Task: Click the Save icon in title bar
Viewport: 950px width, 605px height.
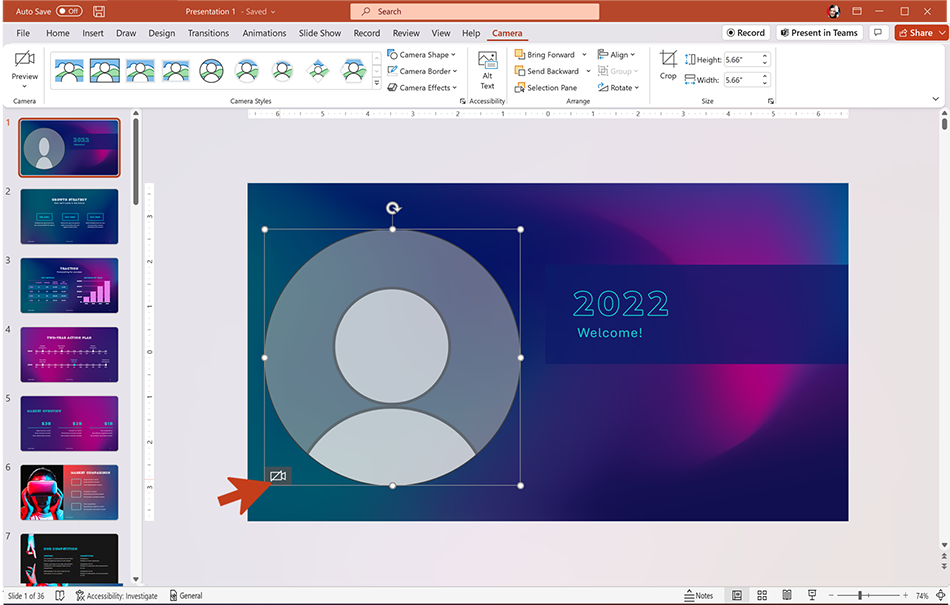Action: (99, 11)
